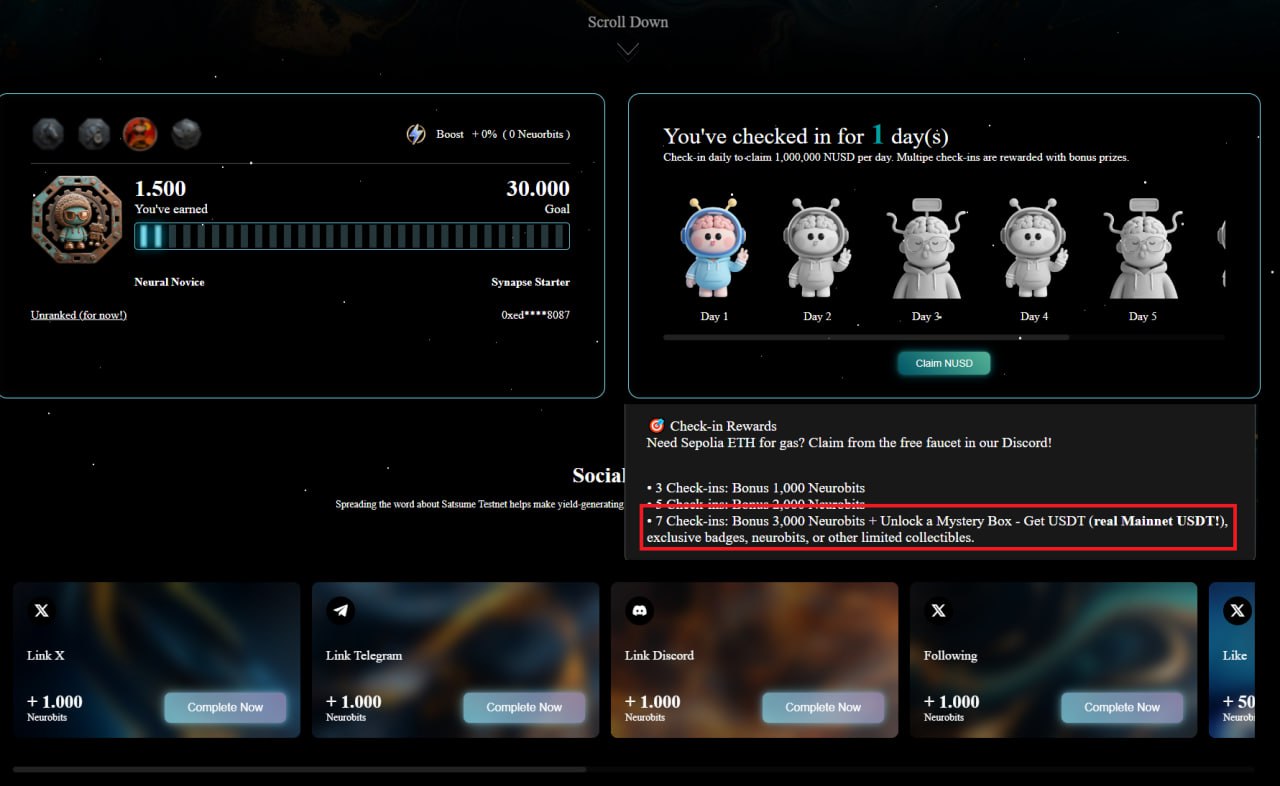Select the first gray badge icon
This screenshot has height=786, width=1280.
[49, 133]
